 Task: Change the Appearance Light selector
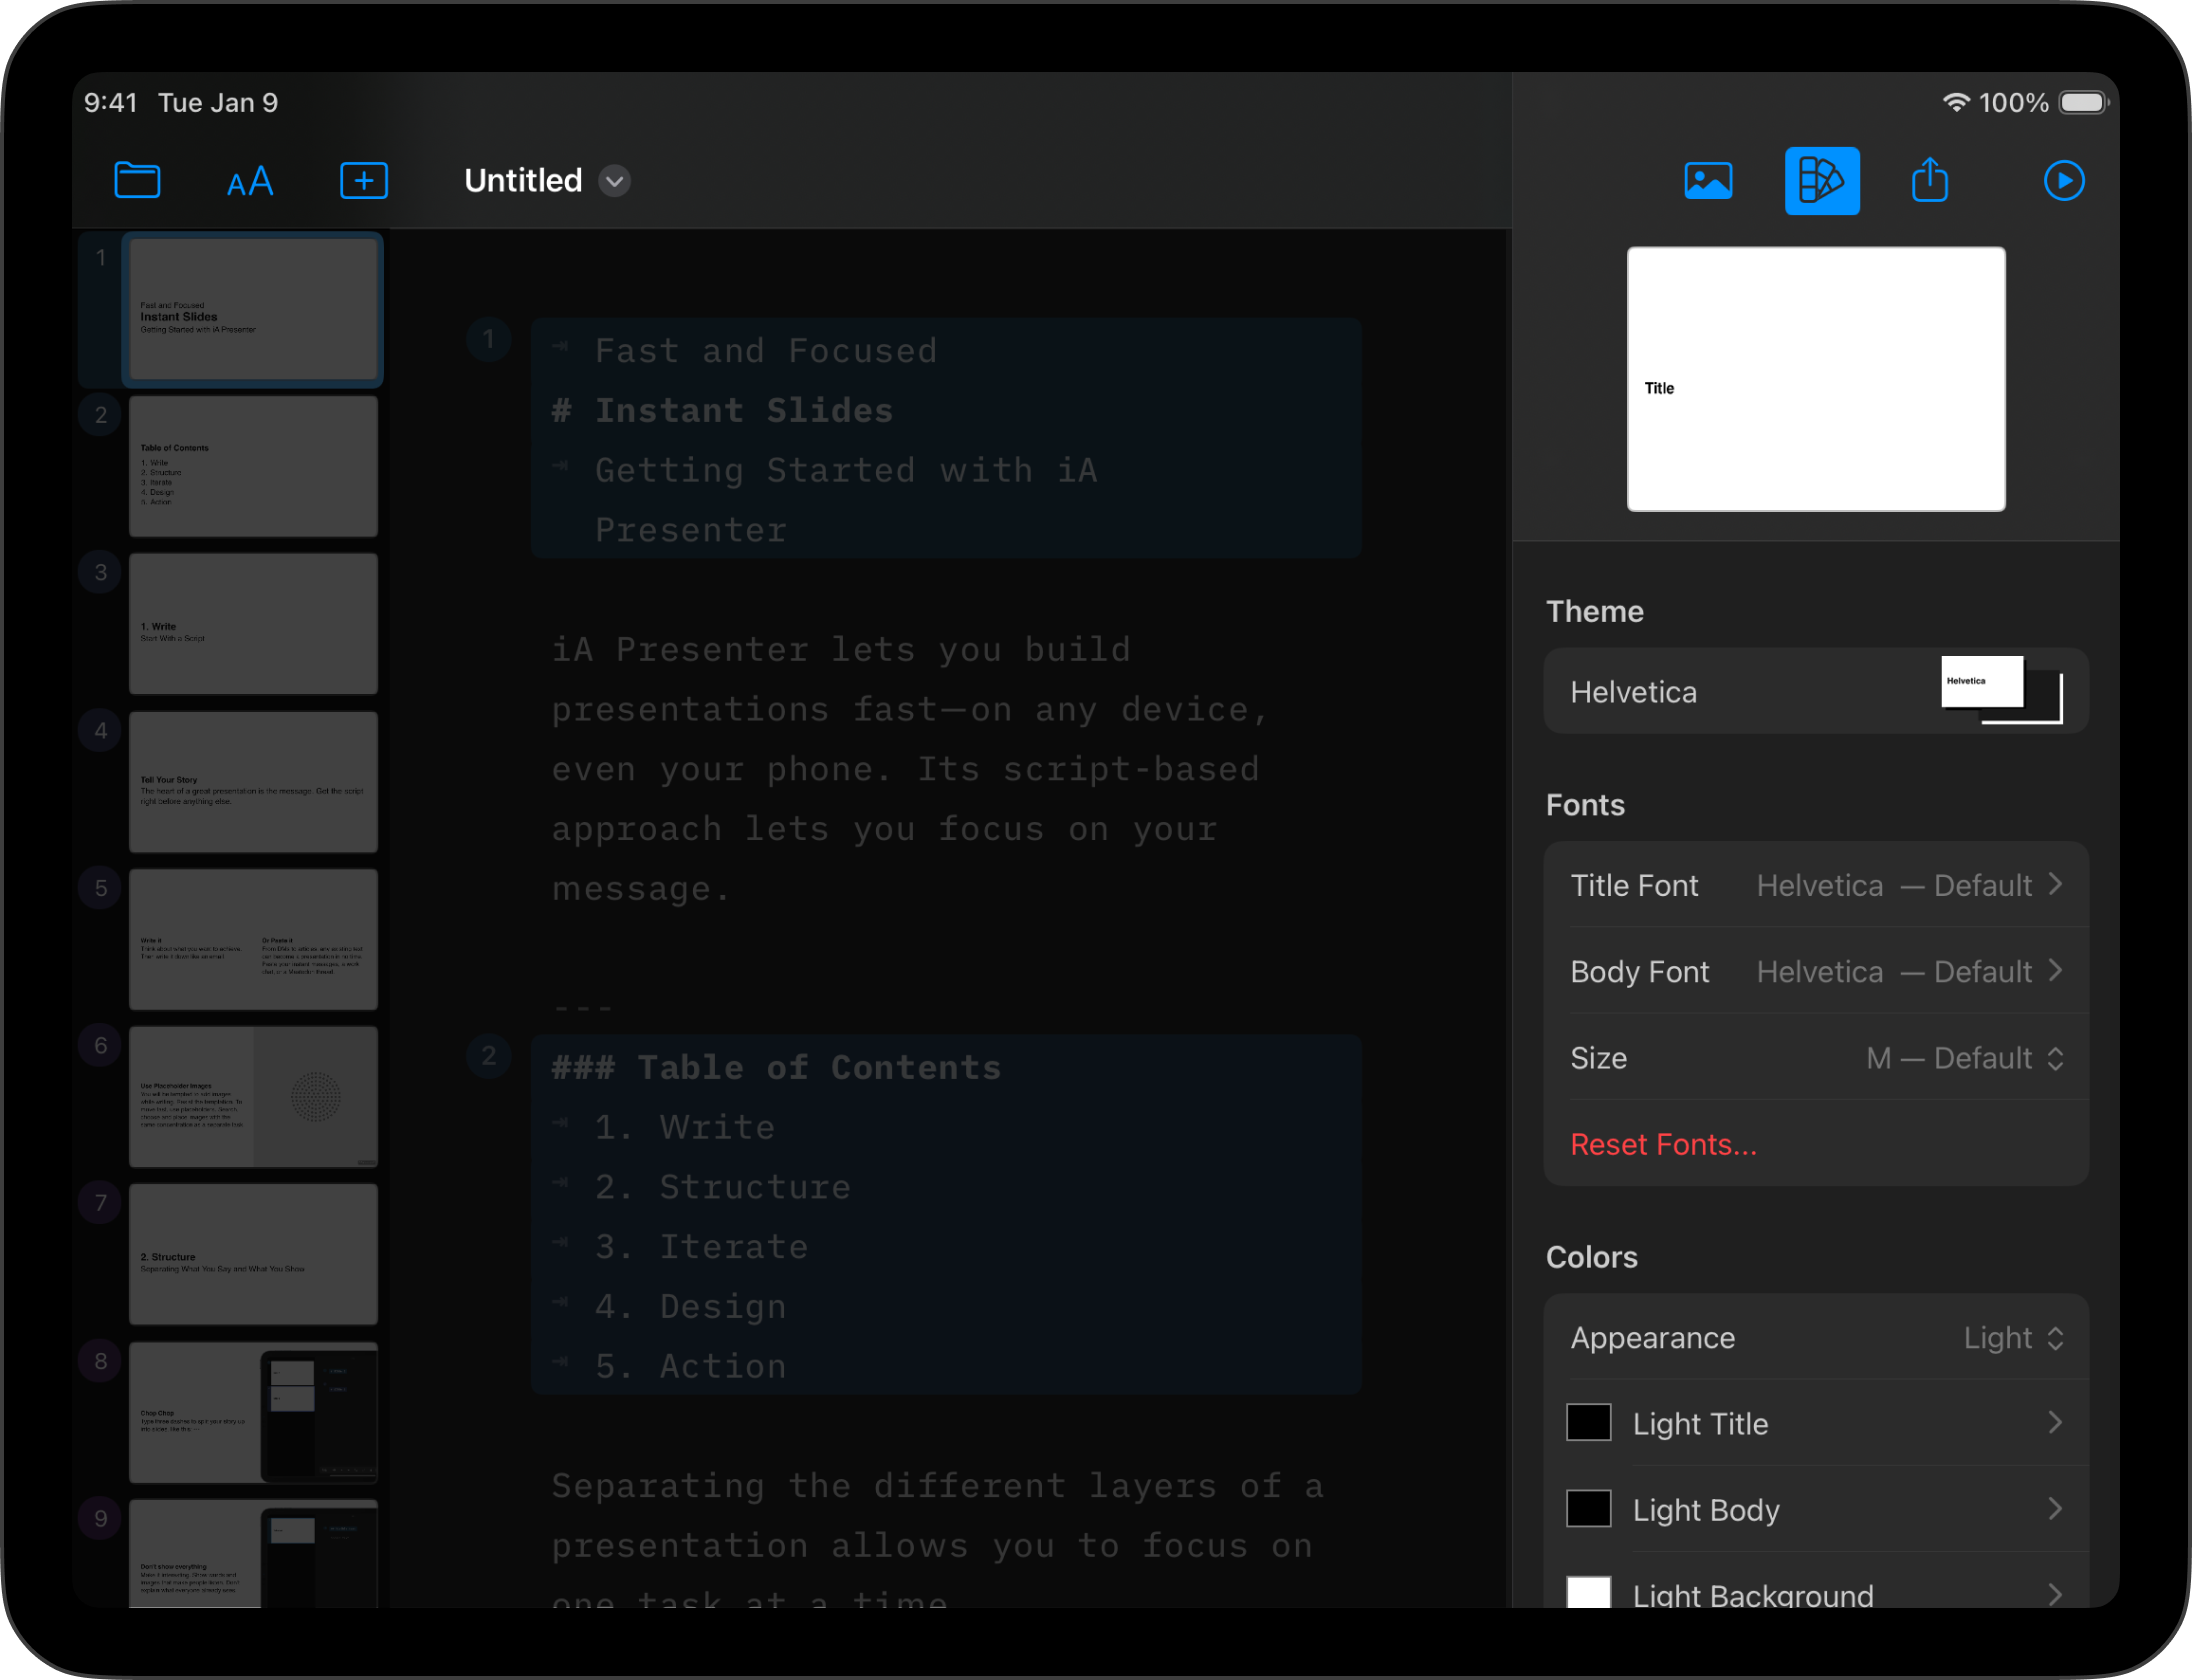pyautogui.click(x=2012, y=1338)
